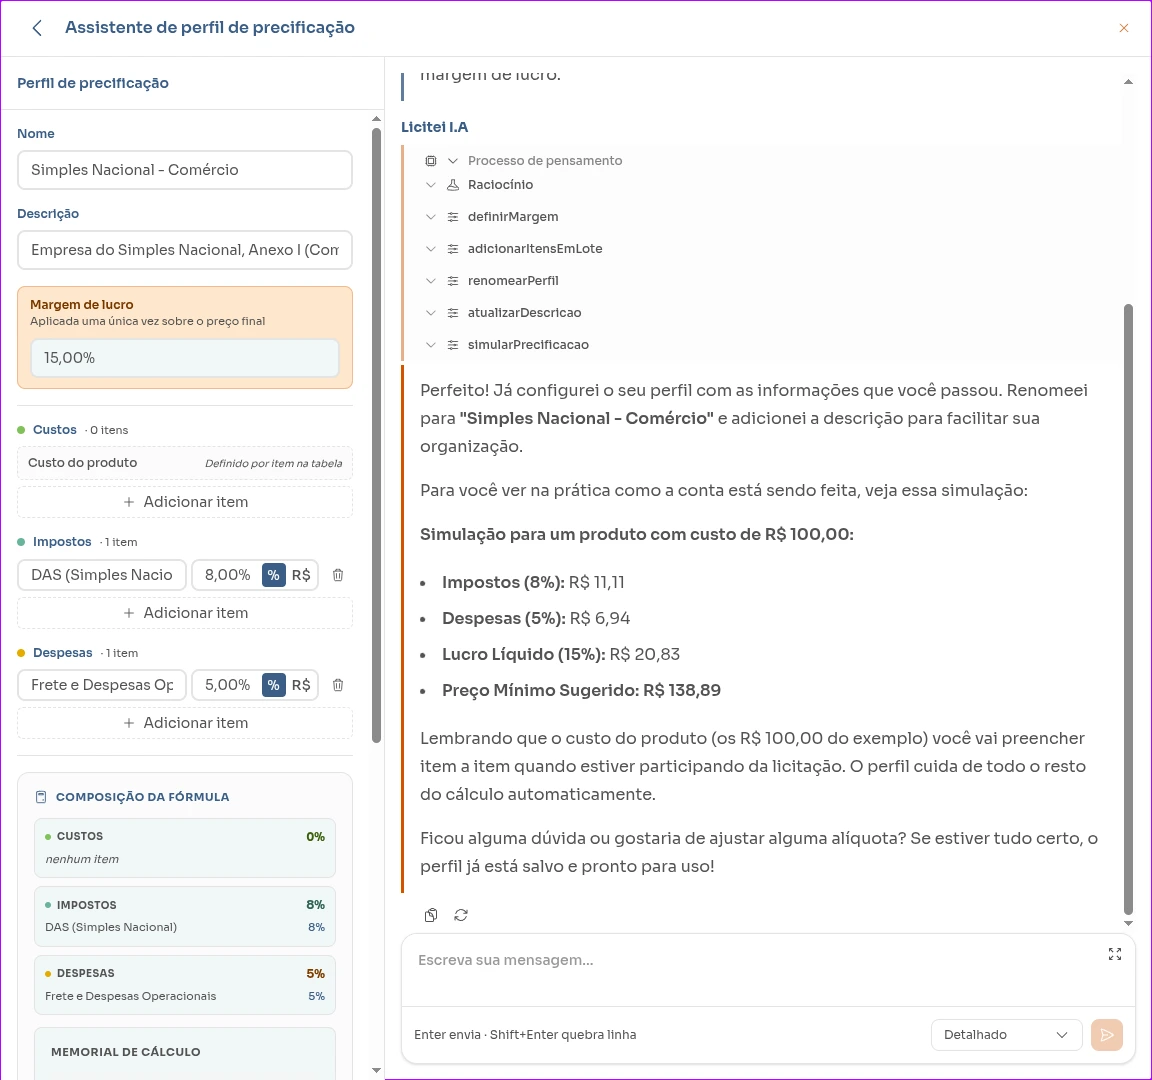Add an item under Custos
The height and width of the screenshot is (1080, 1152).
click(185, 502)
